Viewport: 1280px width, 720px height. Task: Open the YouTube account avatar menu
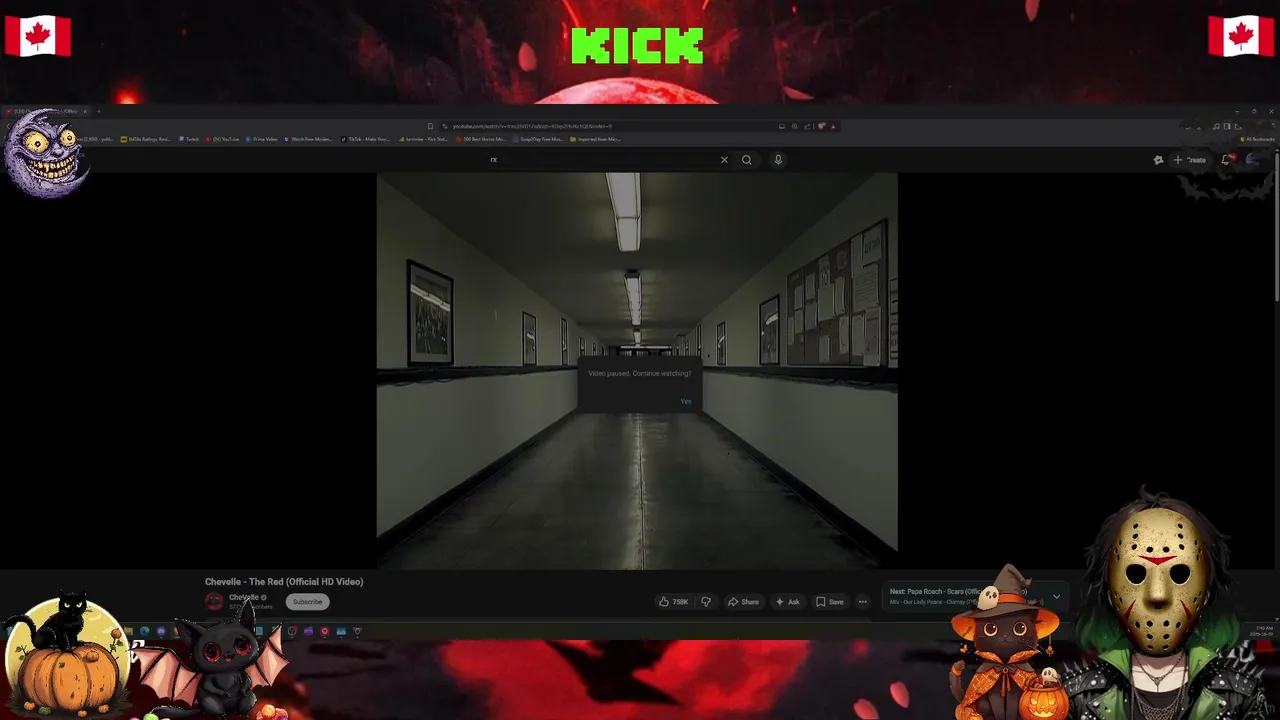1253,160
